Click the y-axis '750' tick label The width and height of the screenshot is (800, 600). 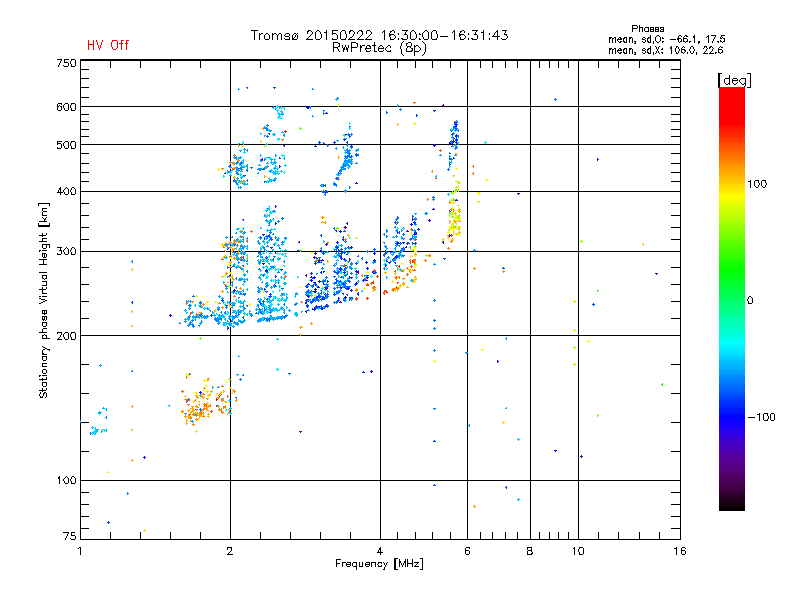(66, 63)
